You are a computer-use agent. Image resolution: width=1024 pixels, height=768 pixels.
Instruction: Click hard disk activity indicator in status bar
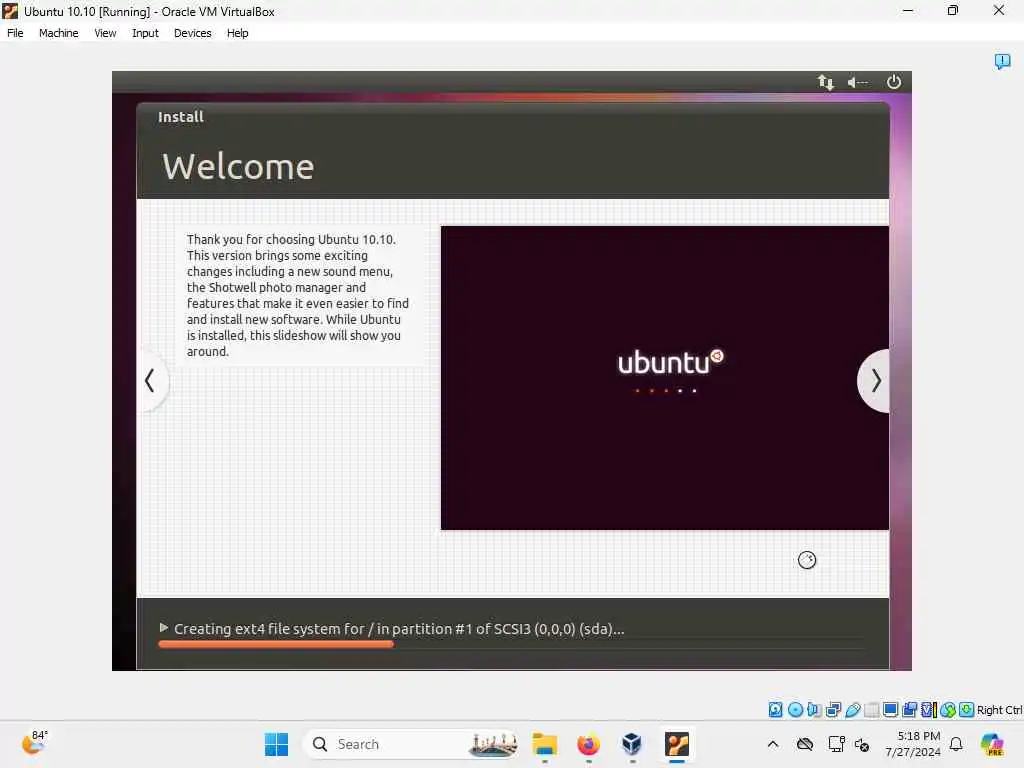775,710
